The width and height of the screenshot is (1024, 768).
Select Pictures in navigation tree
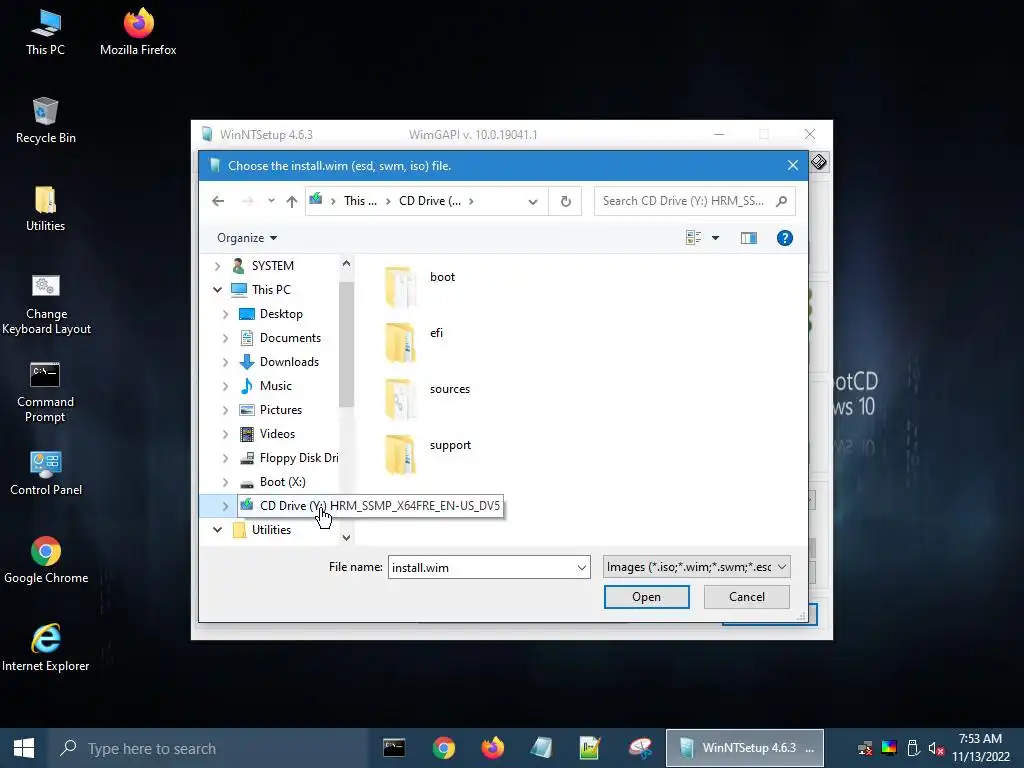click(x=280, y=410)
